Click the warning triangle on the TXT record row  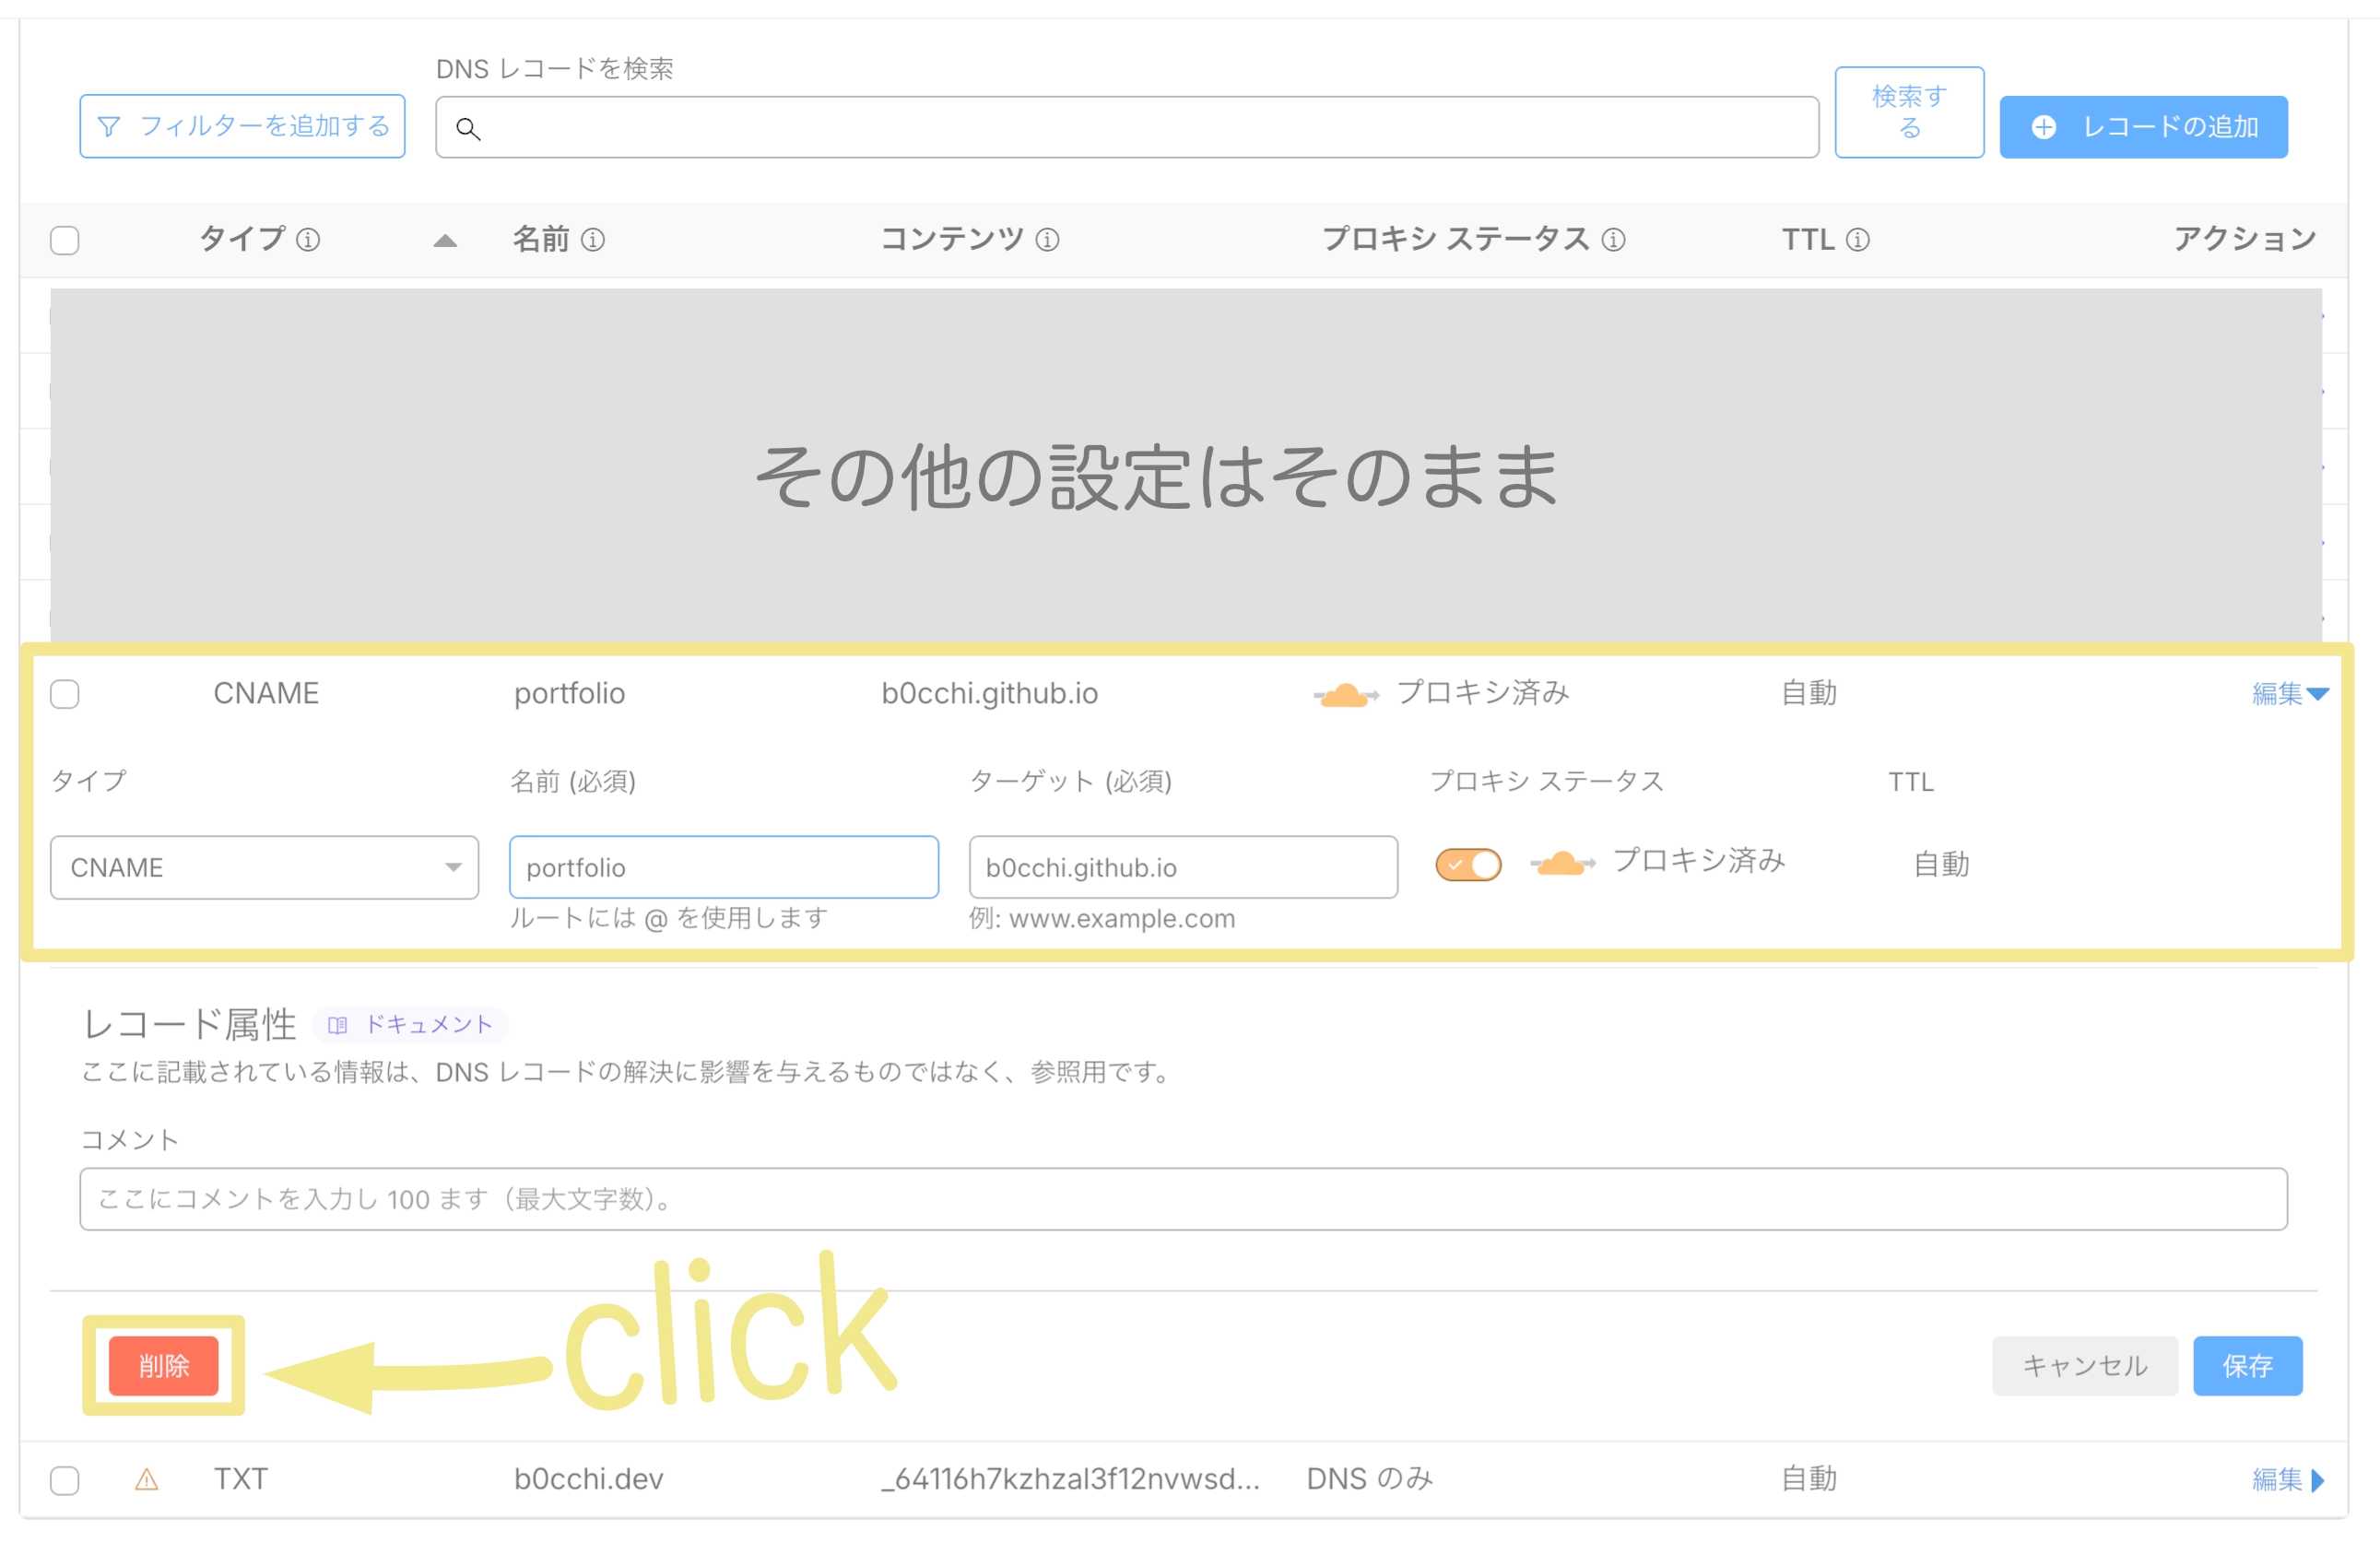(x=147, y=1479)
